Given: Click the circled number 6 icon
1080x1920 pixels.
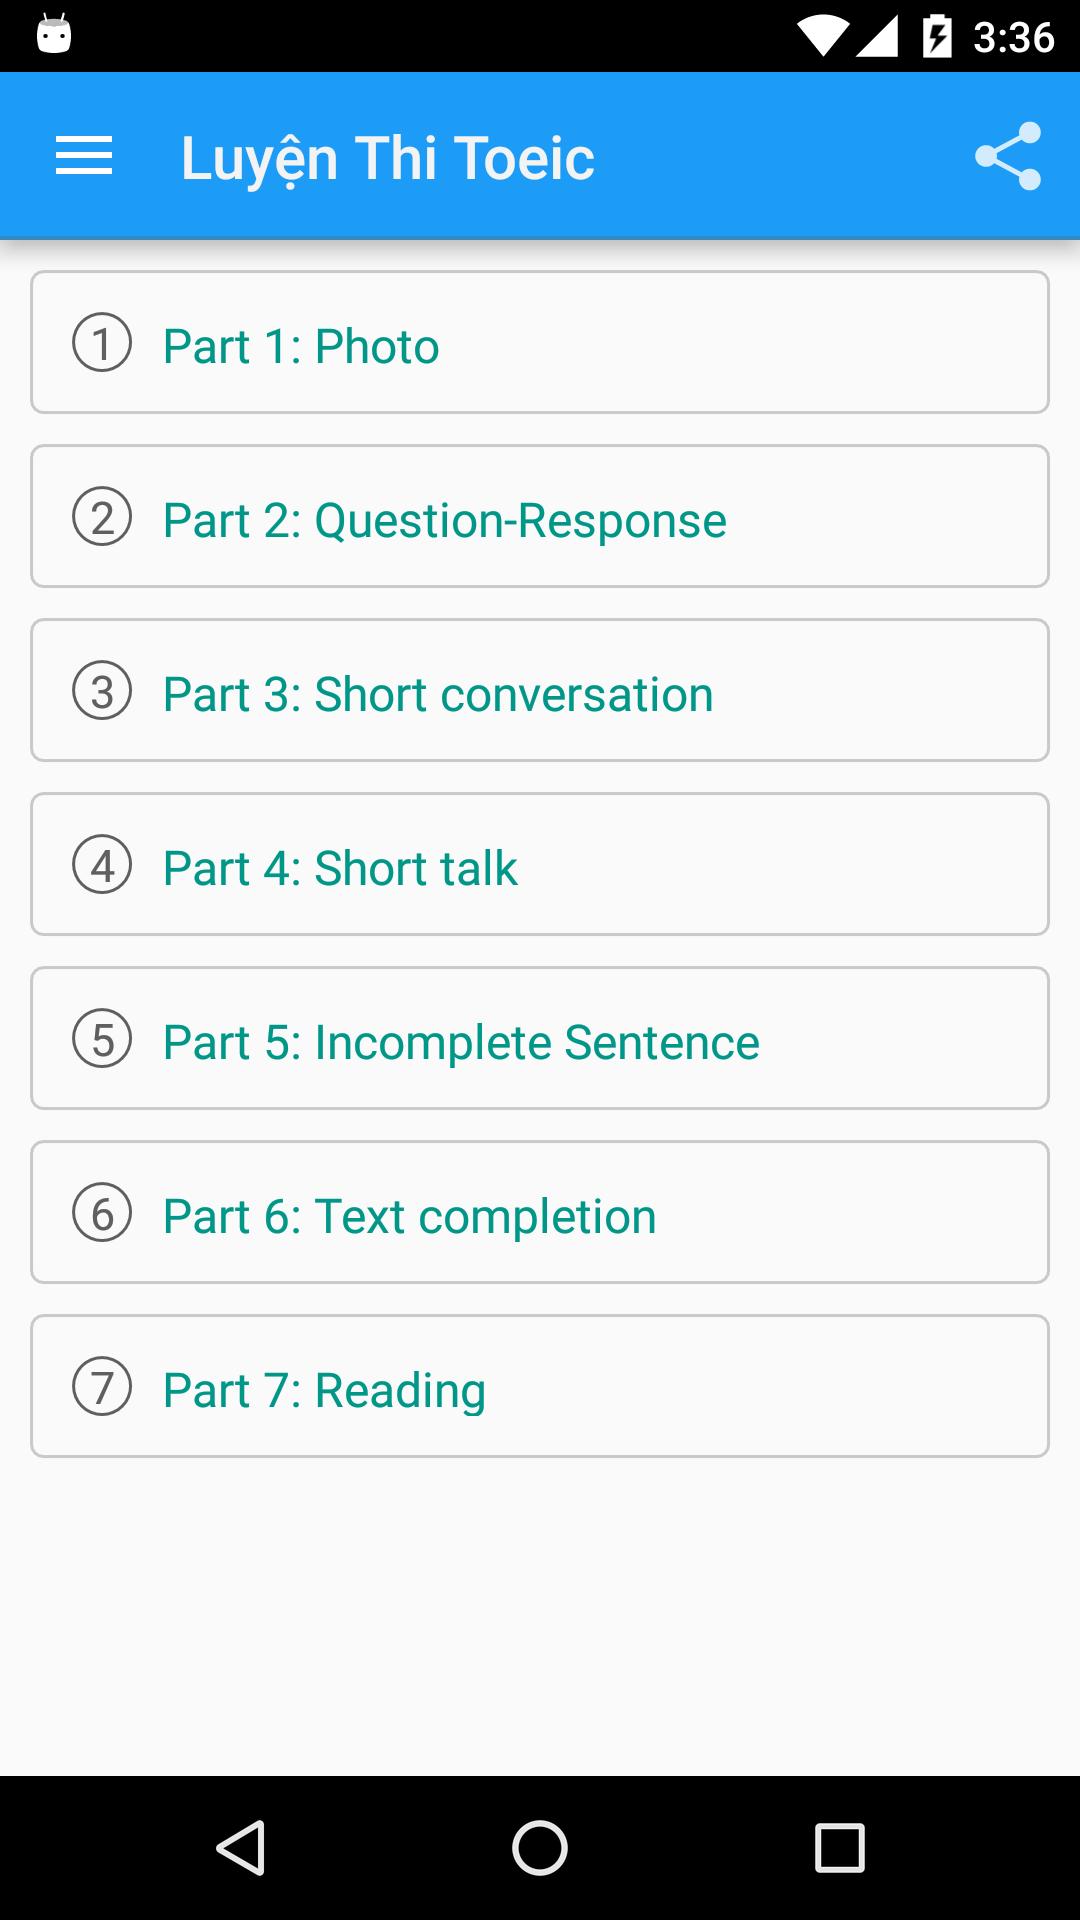Looking at the screenshot, I should (102, 1213).
